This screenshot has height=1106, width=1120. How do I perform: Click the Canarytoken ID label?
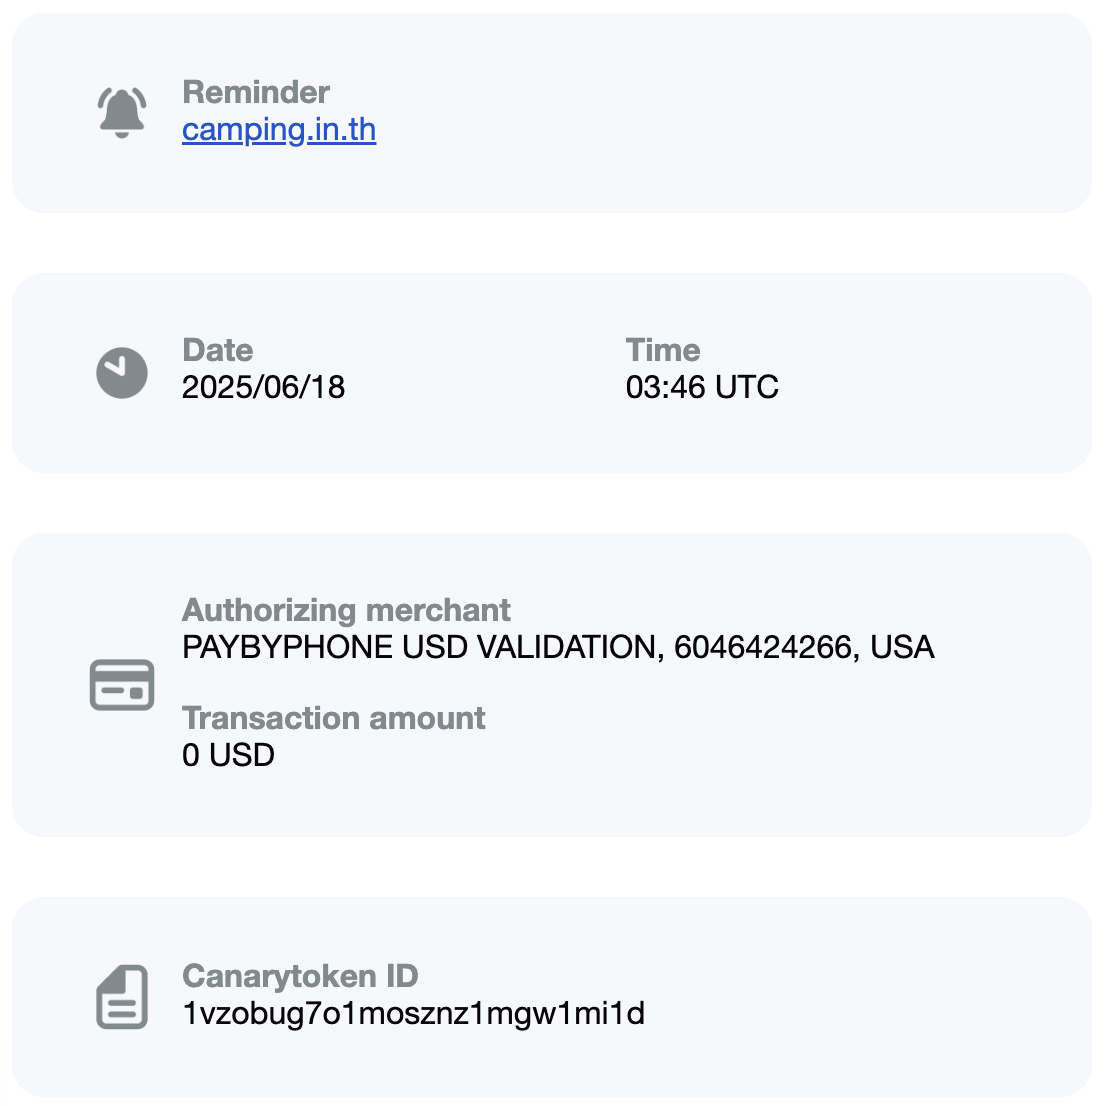[300, 976]
